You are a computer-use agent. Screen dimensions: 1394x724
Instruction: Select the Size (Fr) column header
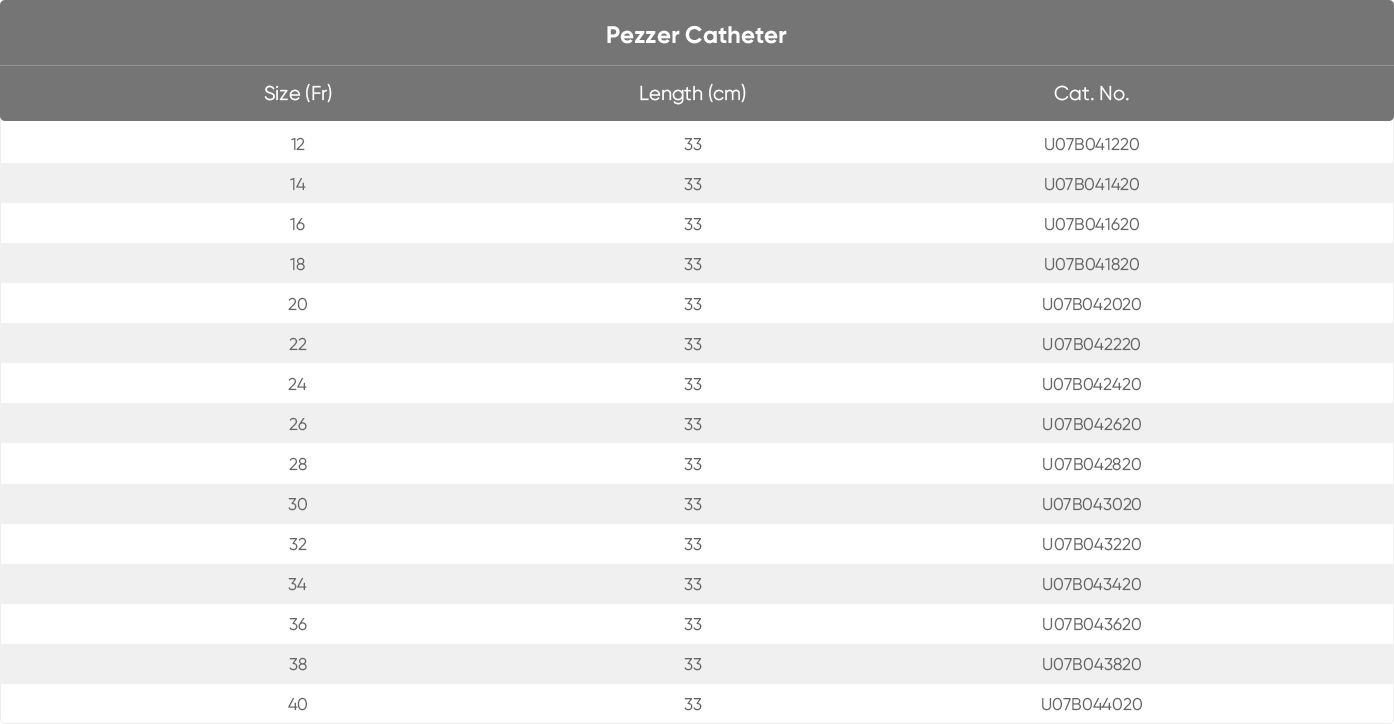click(298, 93)
